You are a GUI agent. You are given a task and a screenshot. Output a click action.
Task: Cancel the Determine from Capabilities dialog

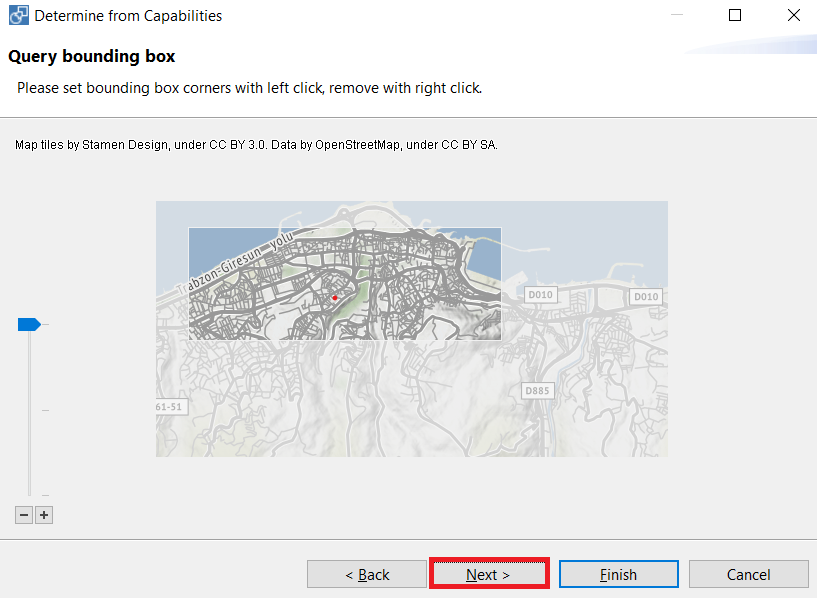[x=748, y=574]
